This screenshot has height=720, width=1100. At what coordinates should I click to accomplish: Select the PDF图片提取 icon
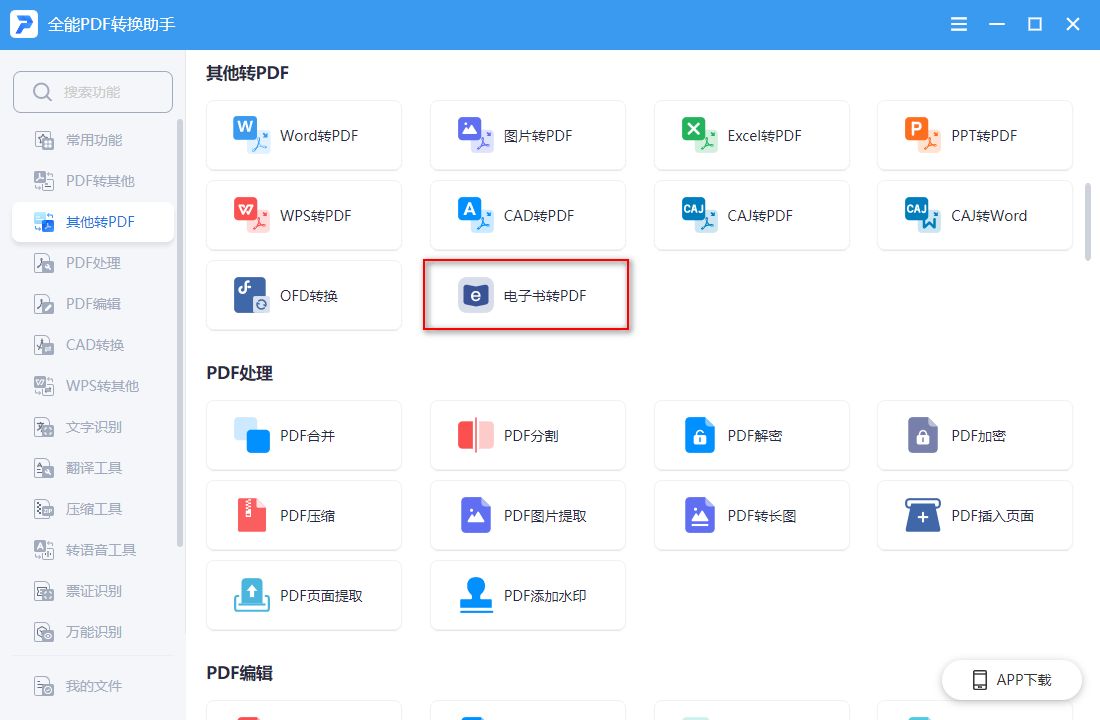pyautogui.click(x=475, y=515)
